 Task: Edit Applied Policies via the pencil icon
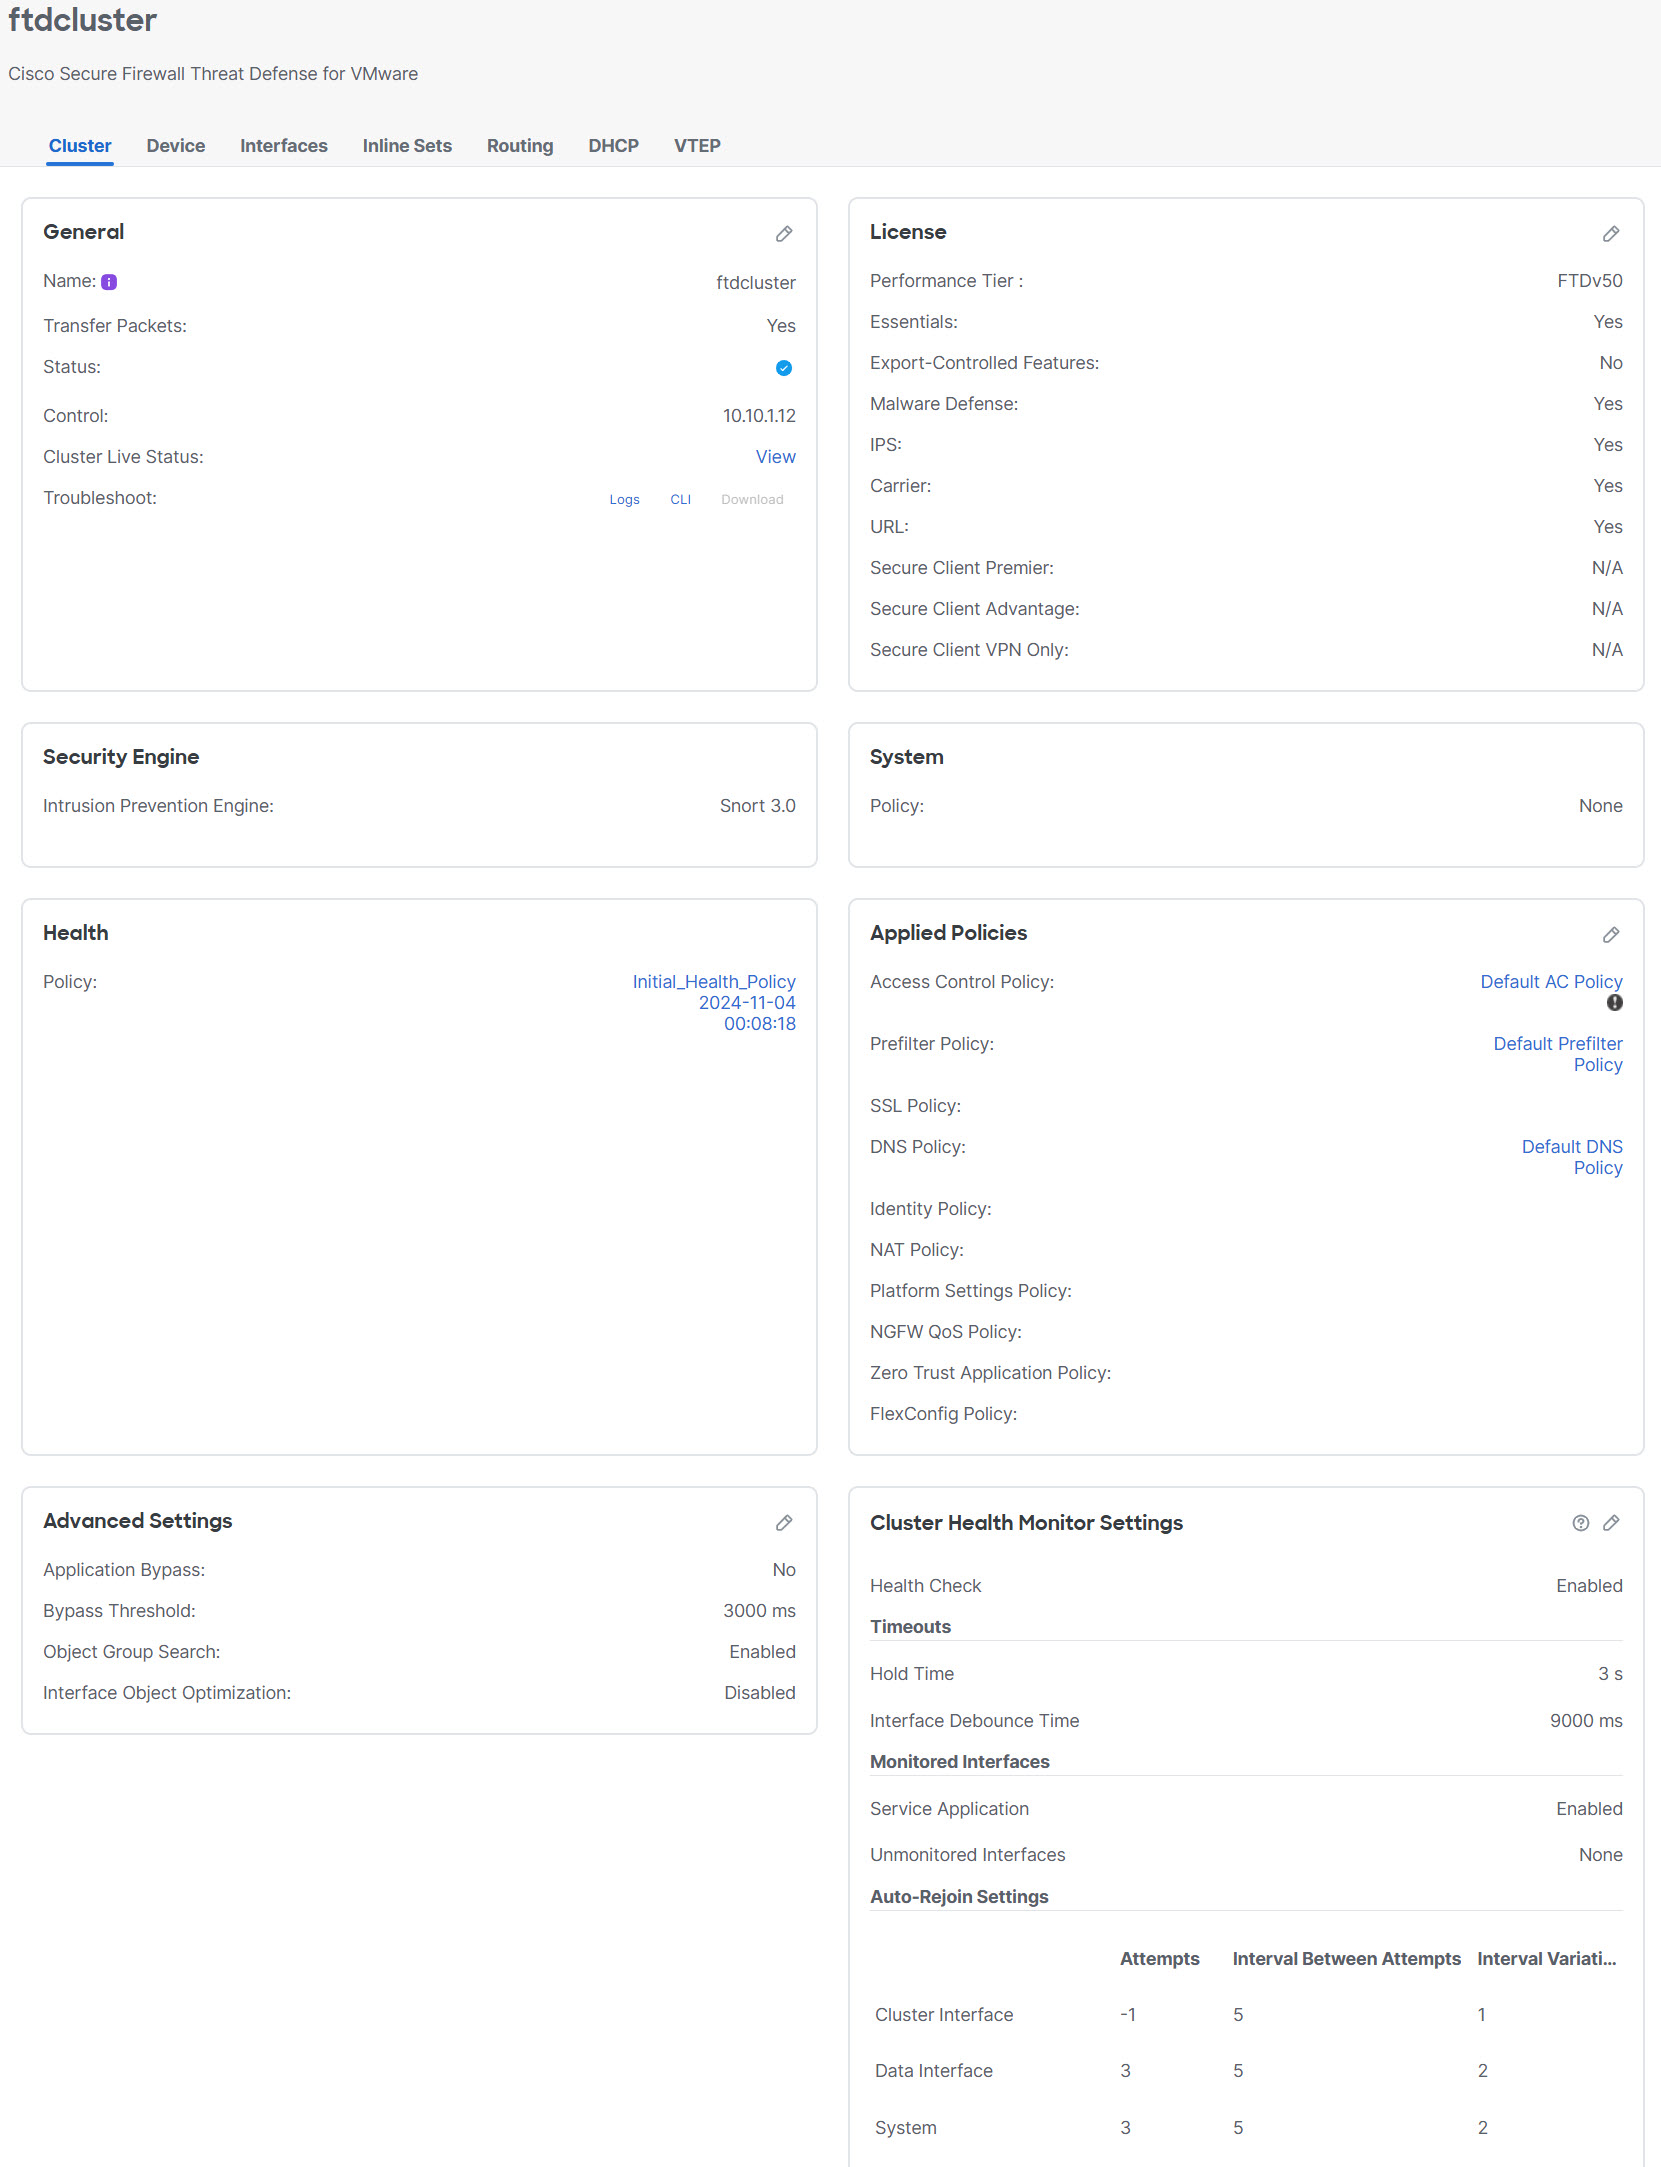point(1611,936)
